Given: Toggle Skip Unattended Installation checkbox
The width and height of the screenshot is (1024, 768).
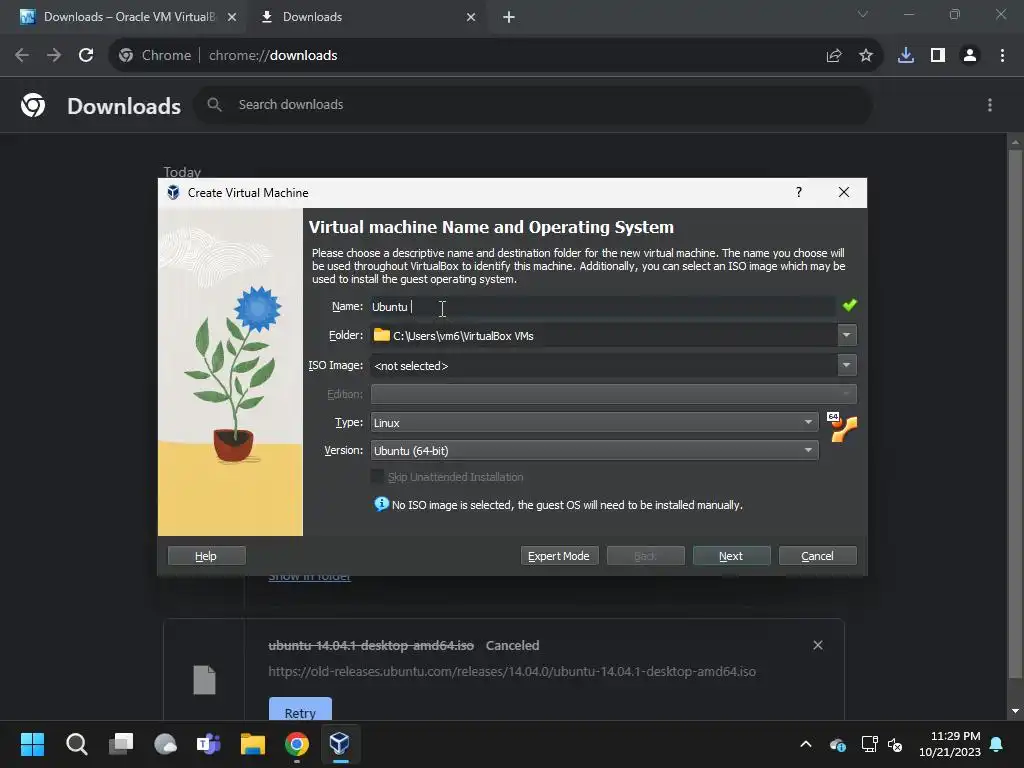Looking at the screenshot, I should point(377,477).
